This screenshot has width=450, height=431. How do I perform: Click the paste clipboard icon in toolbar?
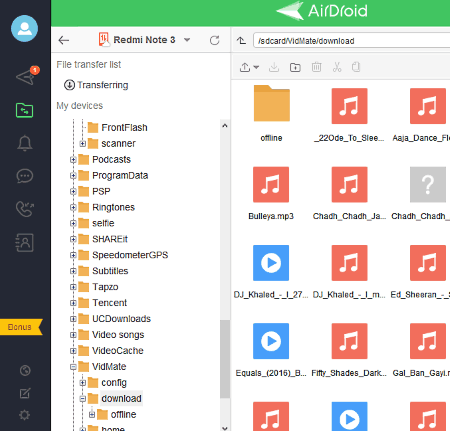356,67
